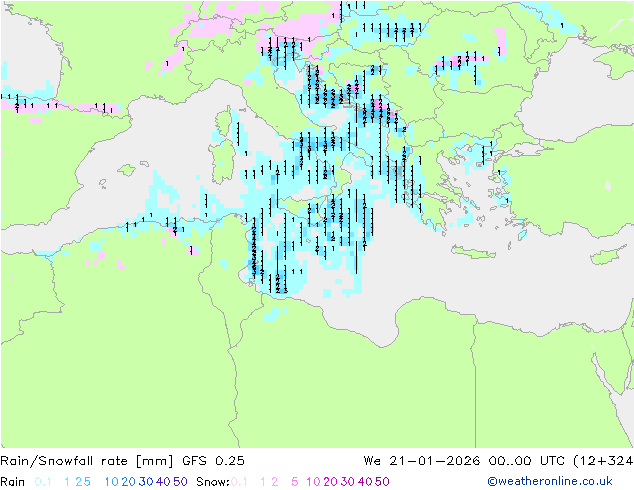Viewport: 634px width, 490px height.
Task: Choose the Snow legend value 0.1
Action: pos(239,482)
